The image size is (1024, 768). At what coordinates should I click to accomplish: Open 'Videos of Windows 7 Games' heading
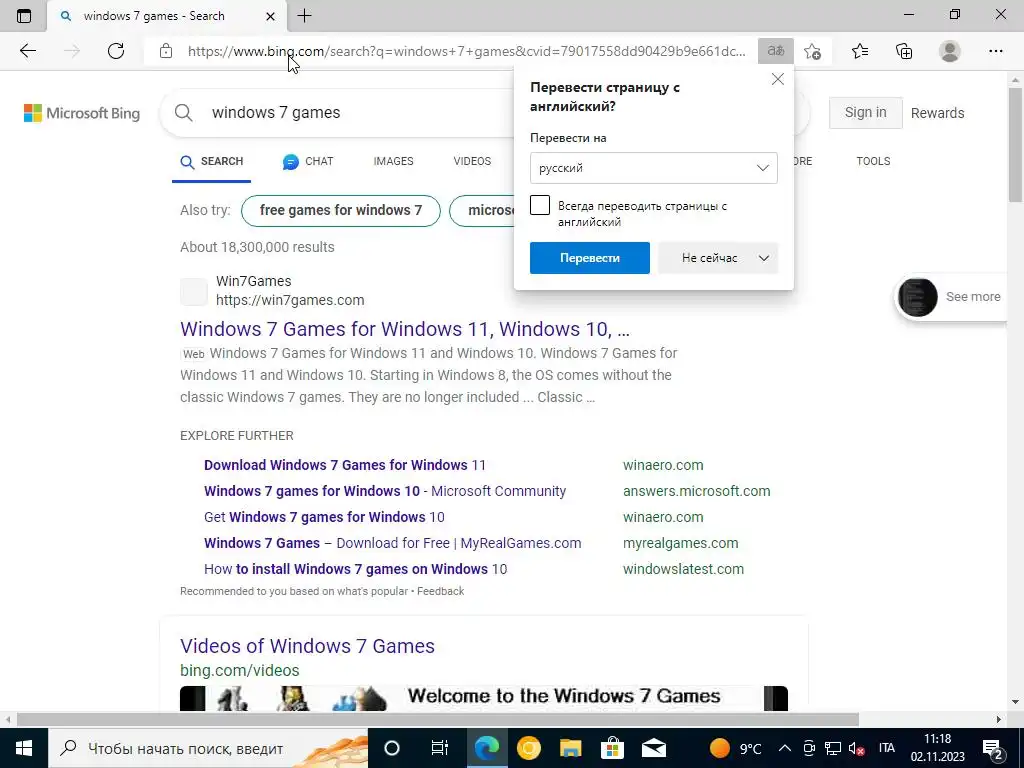pyautogui.click(x=307, y=646)
